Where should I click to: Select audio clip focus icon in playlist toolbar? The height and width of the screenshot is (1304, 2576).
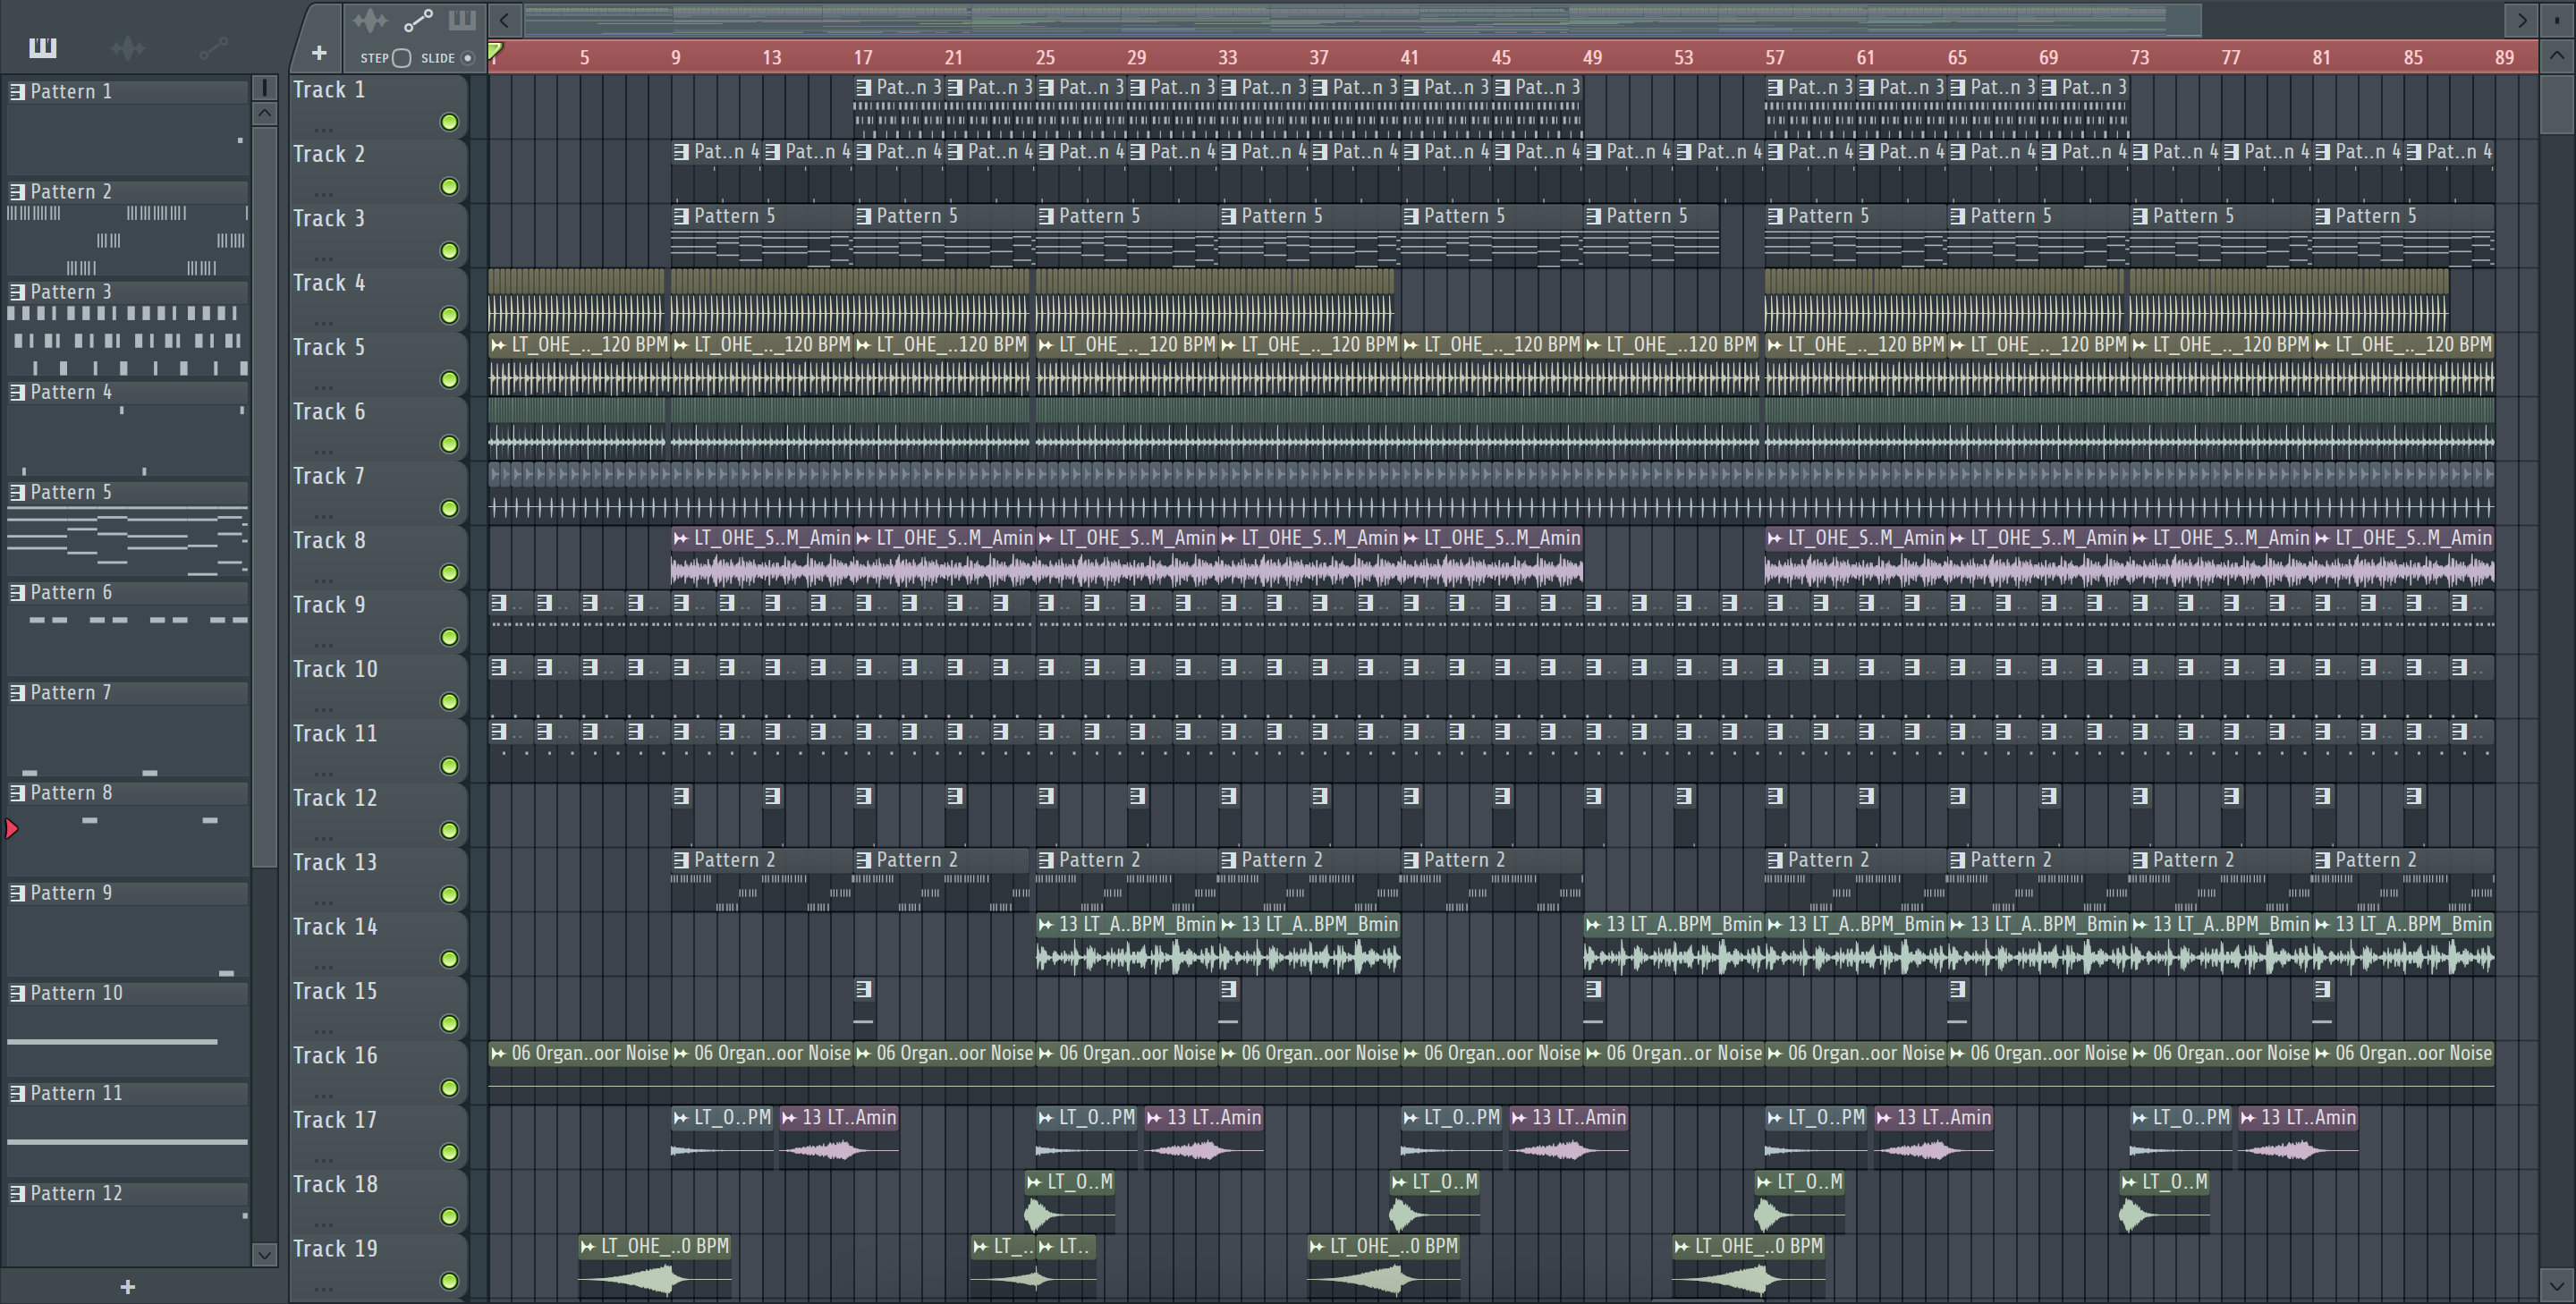pyautogui.click(x=370, y=20)
